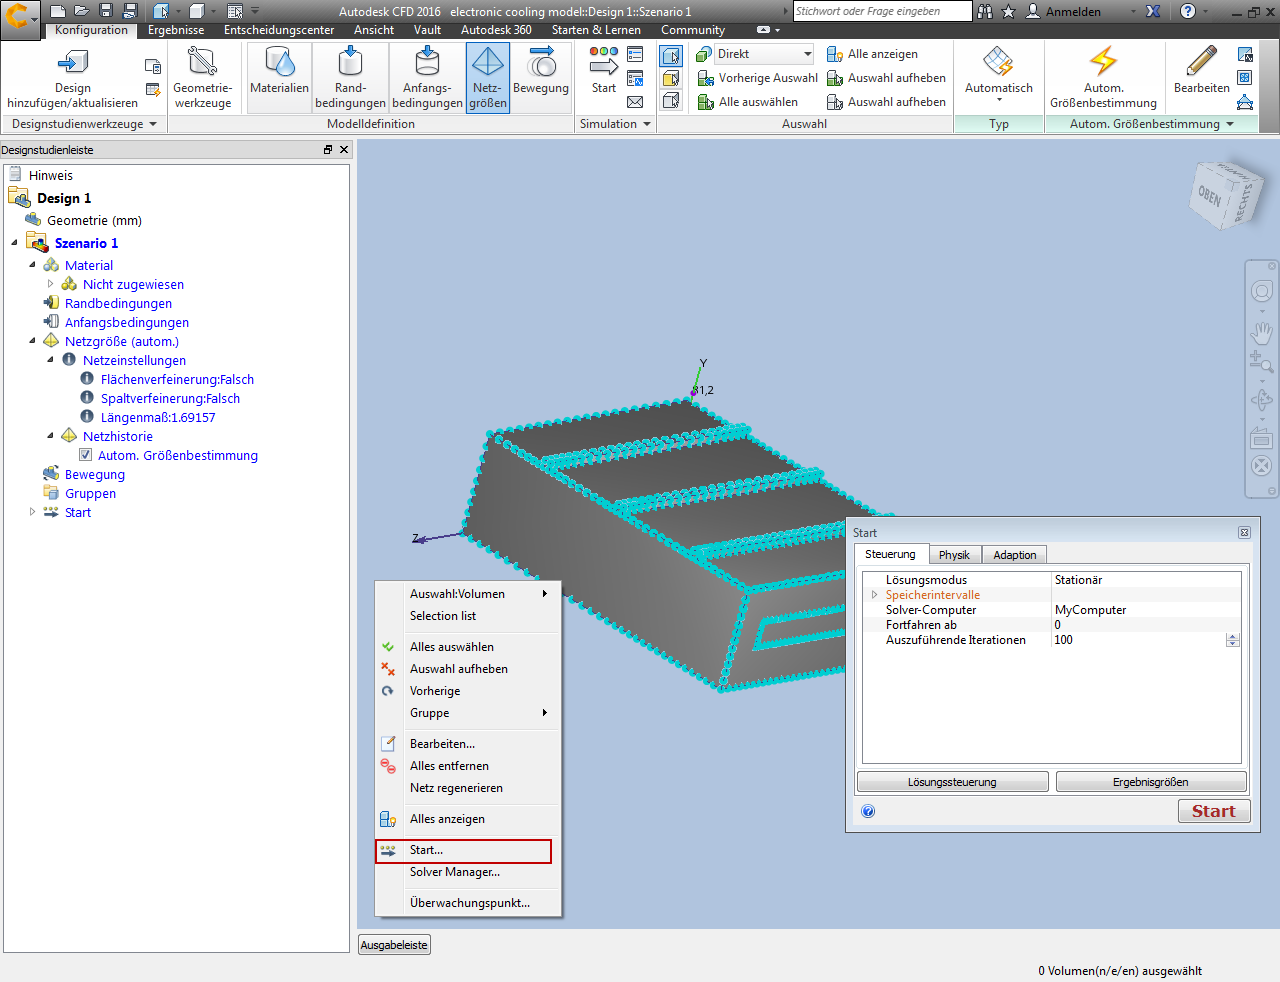Collapse the Netzeinstellungen tree node
The width and height of the screenshot is (1280, 982).
pyautogui.click(x=51, y=360)
